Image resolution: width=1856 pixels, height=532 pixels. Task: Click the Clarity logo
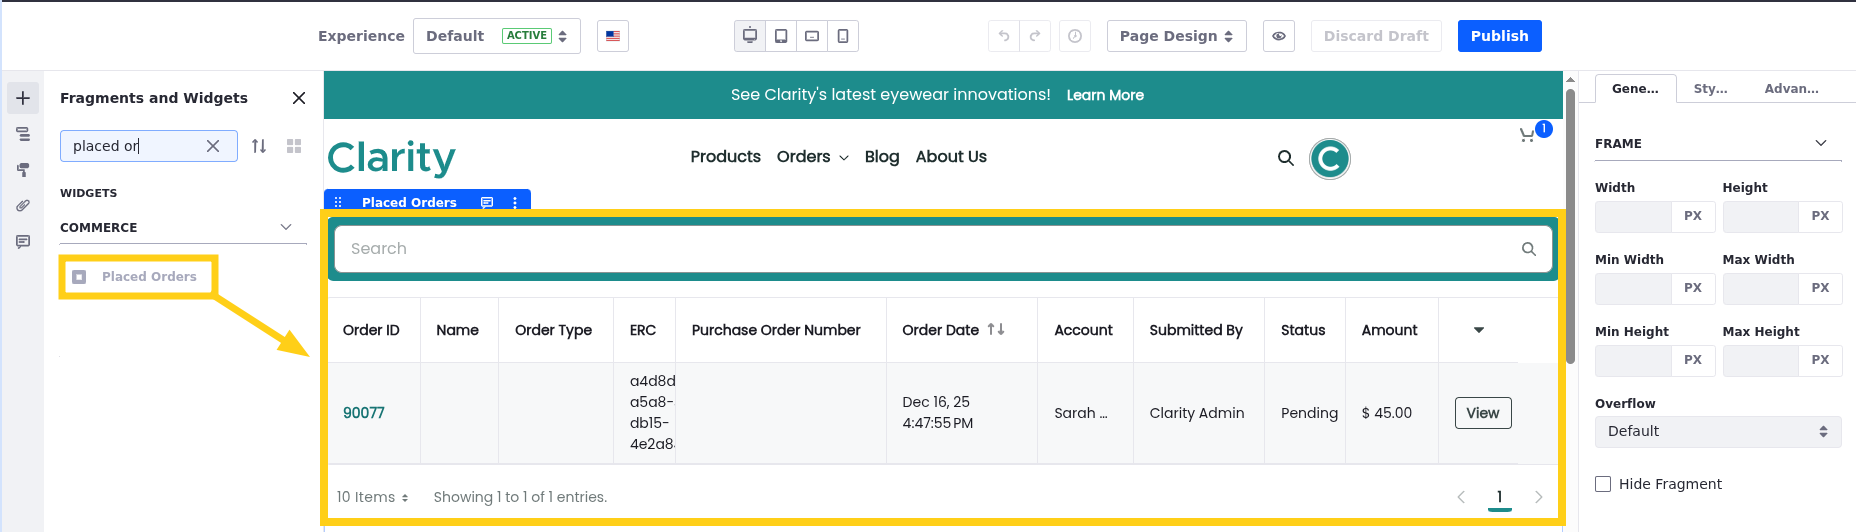click(391, 157)
